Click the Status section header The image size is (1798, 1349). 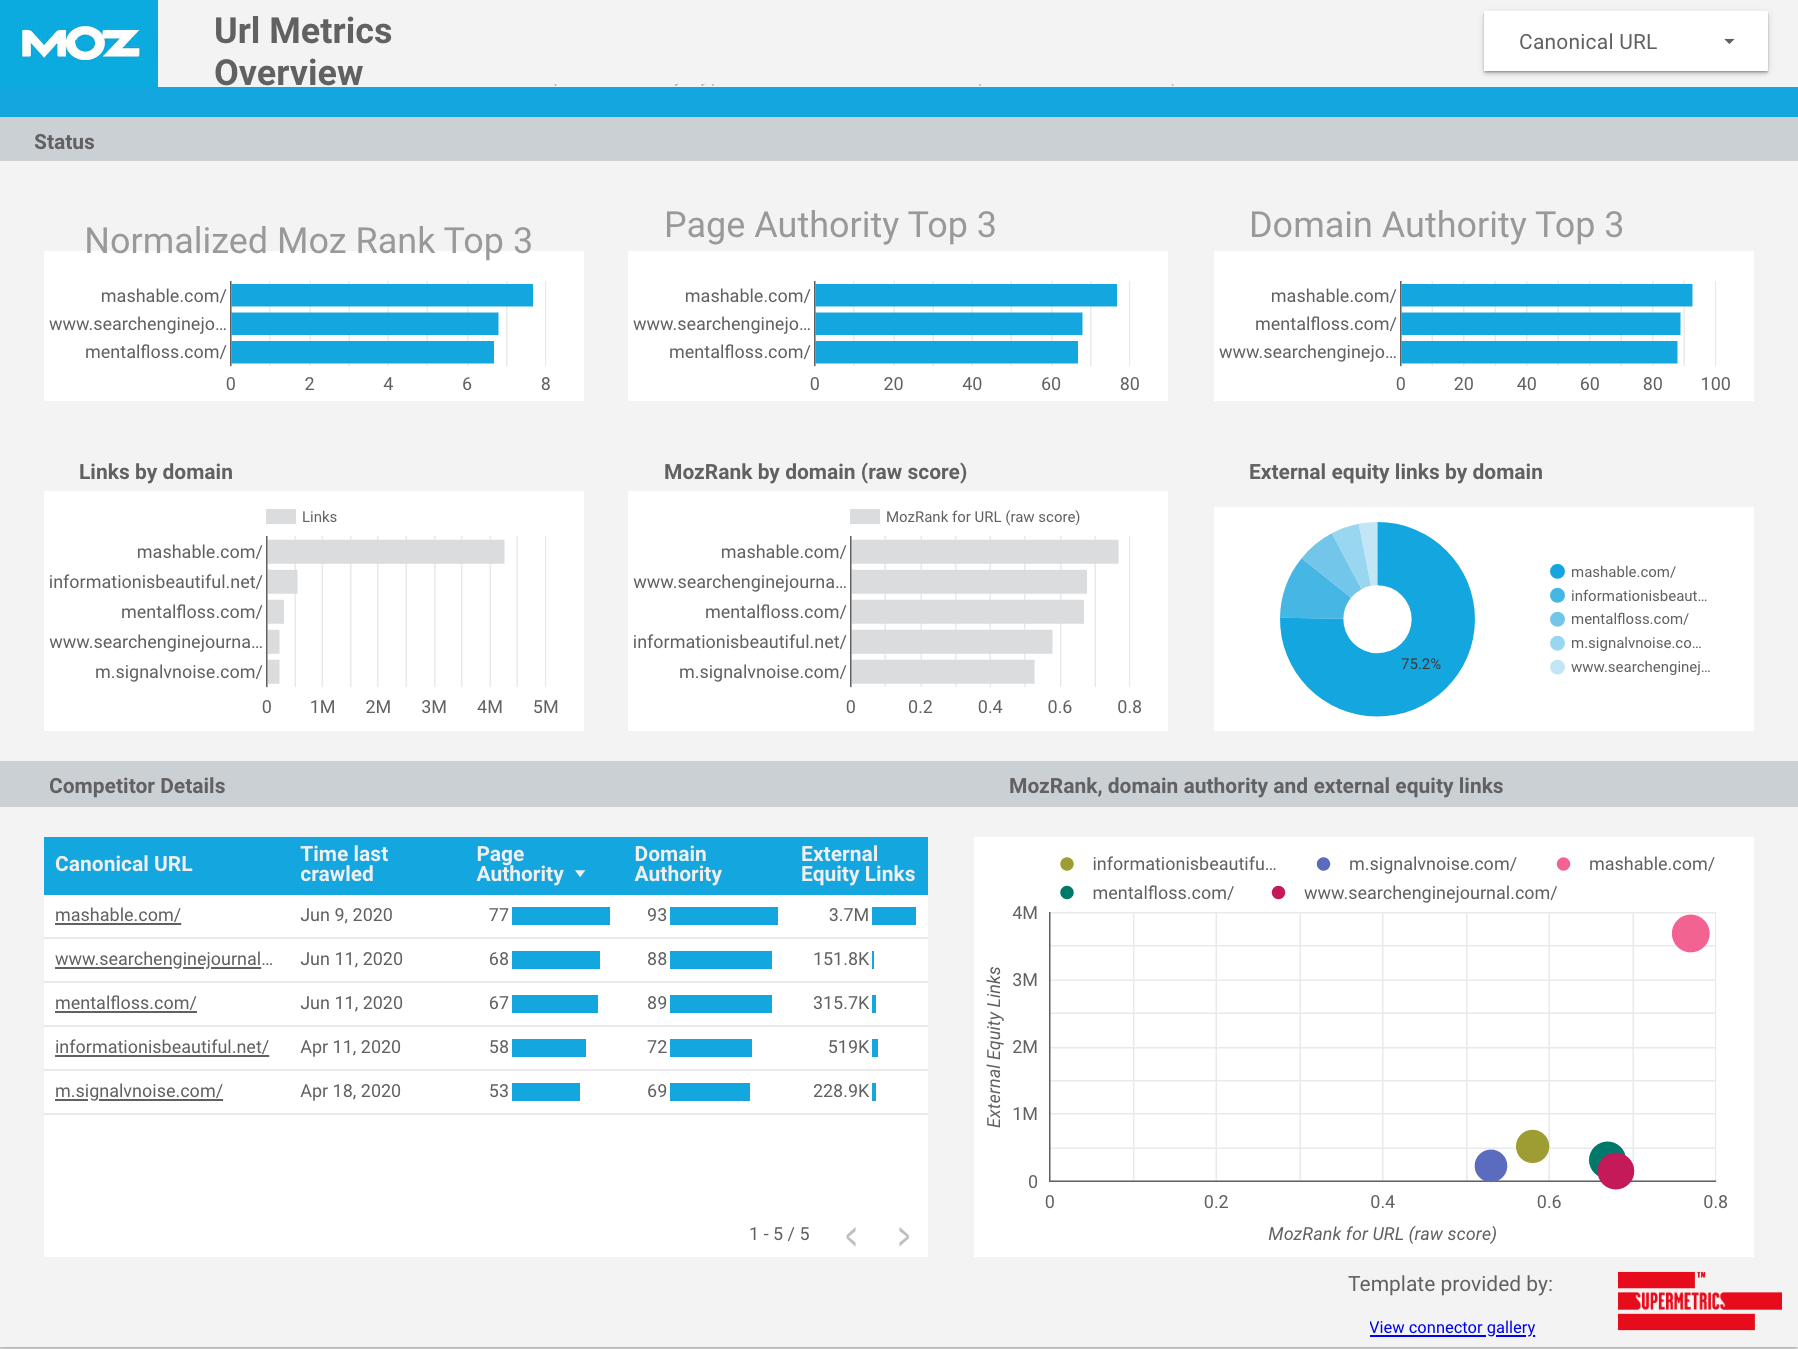pos(64,142)
